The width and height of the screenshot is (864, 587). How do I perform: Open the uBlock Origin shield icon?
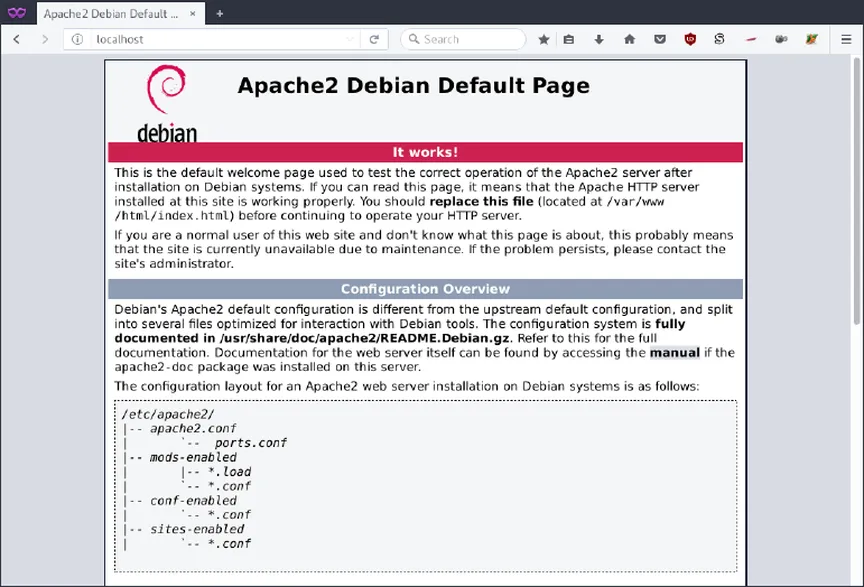pos(689,39)
